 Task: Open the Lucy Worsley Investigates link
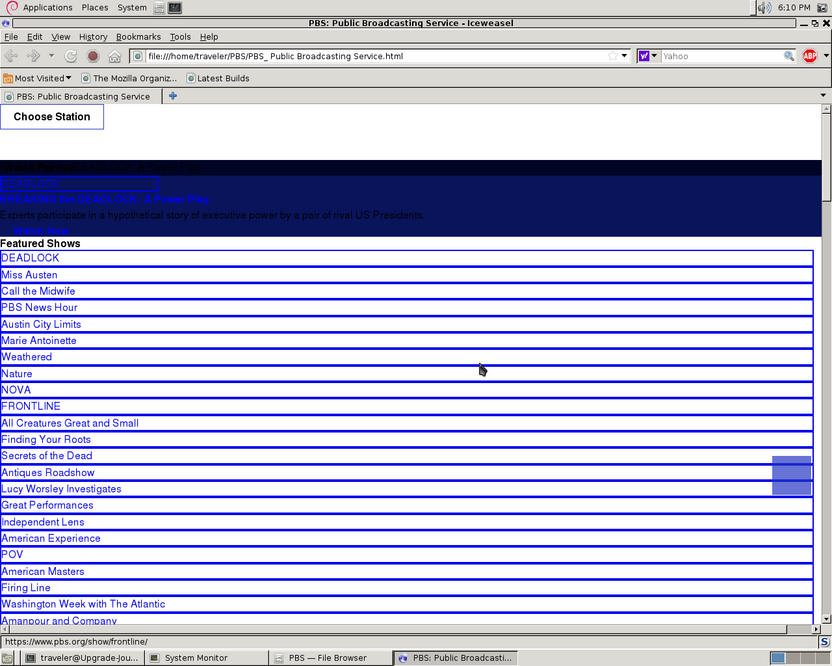(406, 489)
